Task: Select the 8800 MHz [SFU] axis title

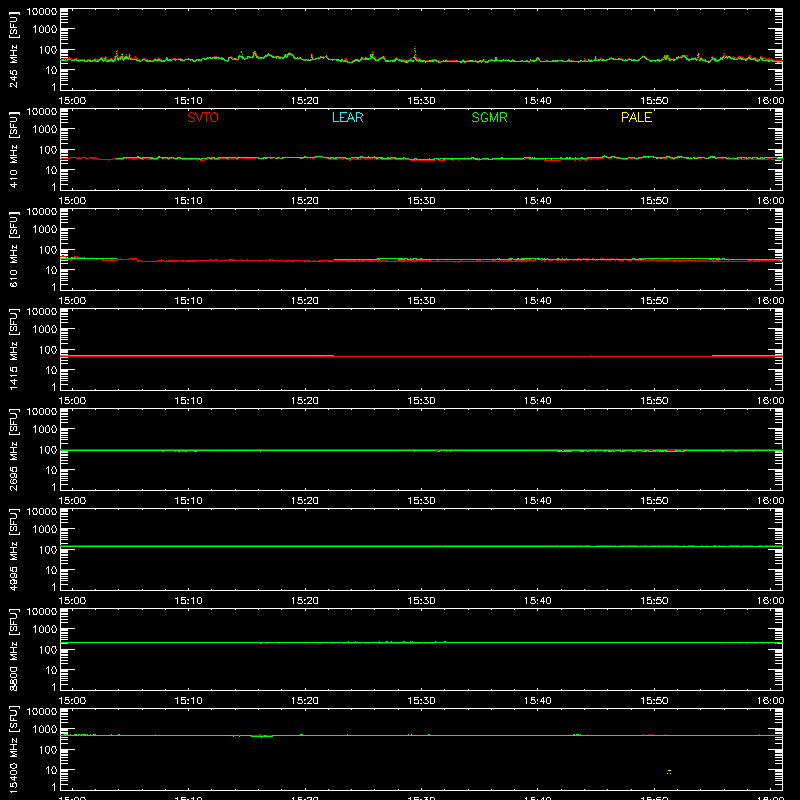Action: point(13,649)
